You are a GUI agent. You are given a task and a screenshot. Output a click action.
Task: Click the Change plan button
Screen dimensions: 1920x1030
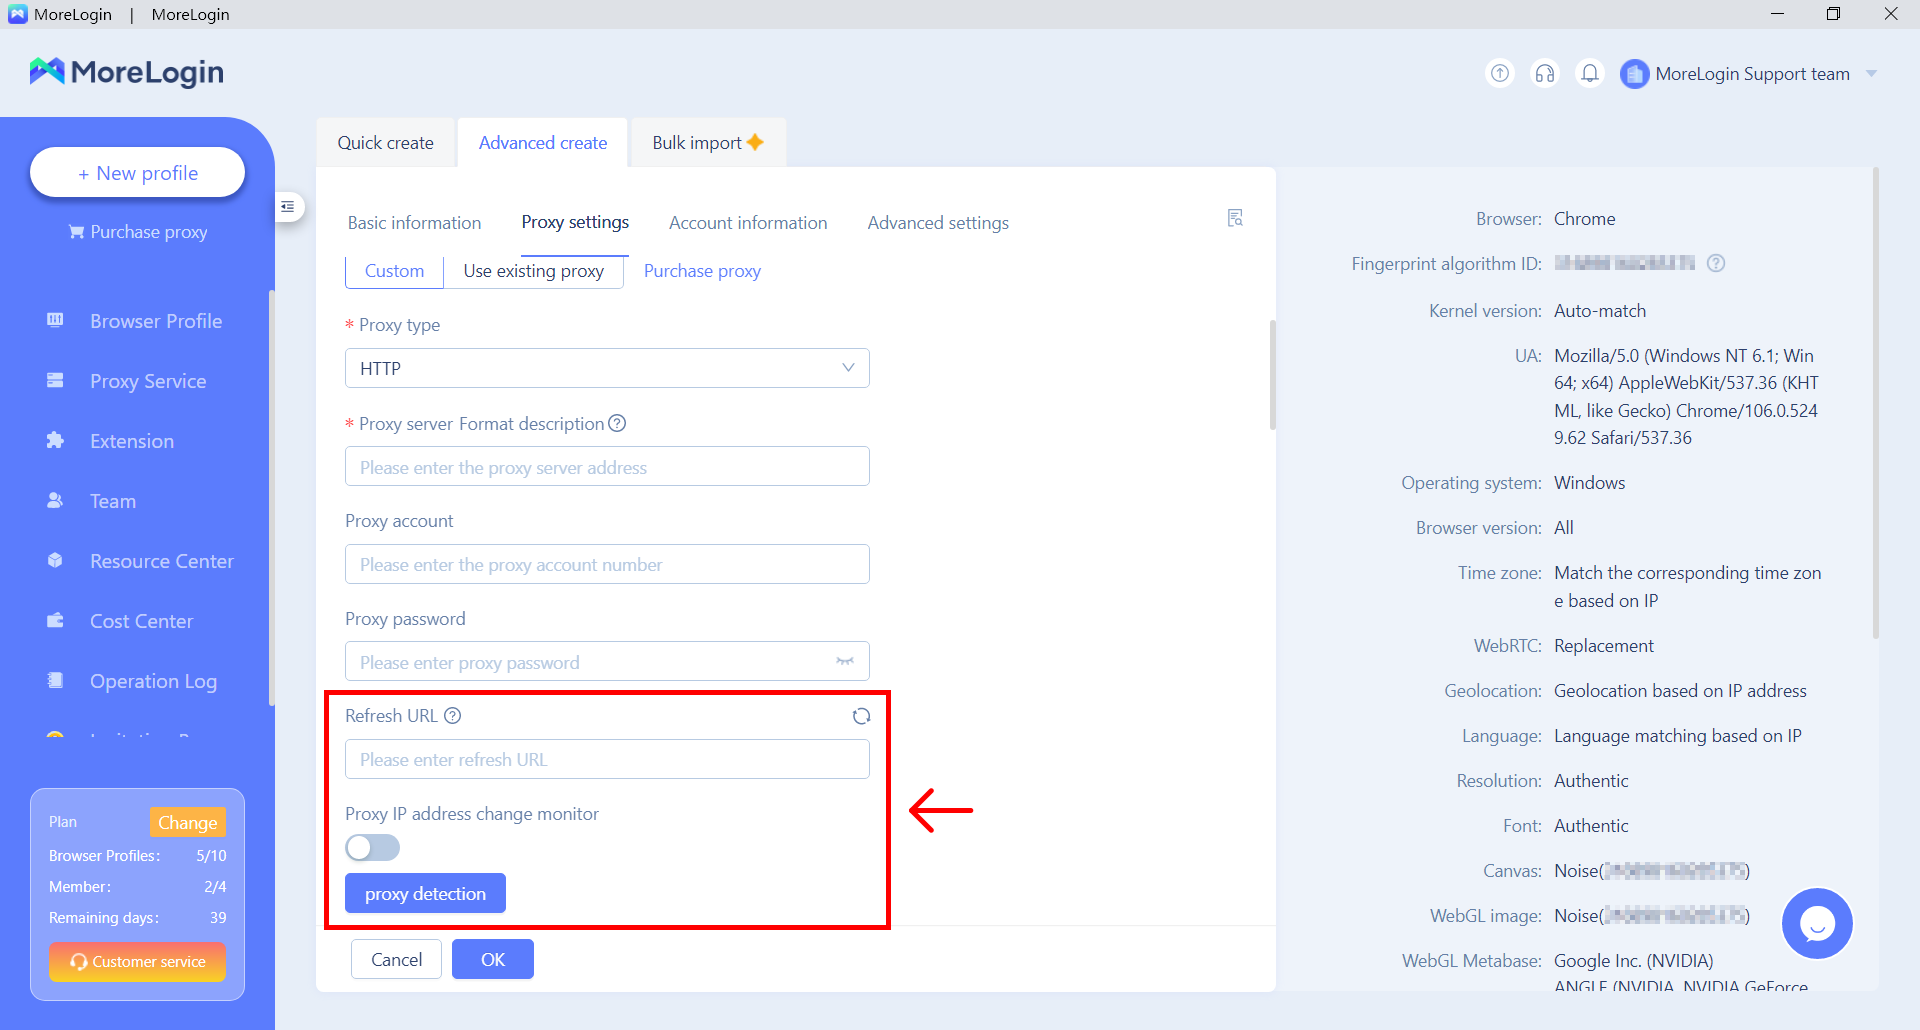pyautogui.click(x=187, y=822)
